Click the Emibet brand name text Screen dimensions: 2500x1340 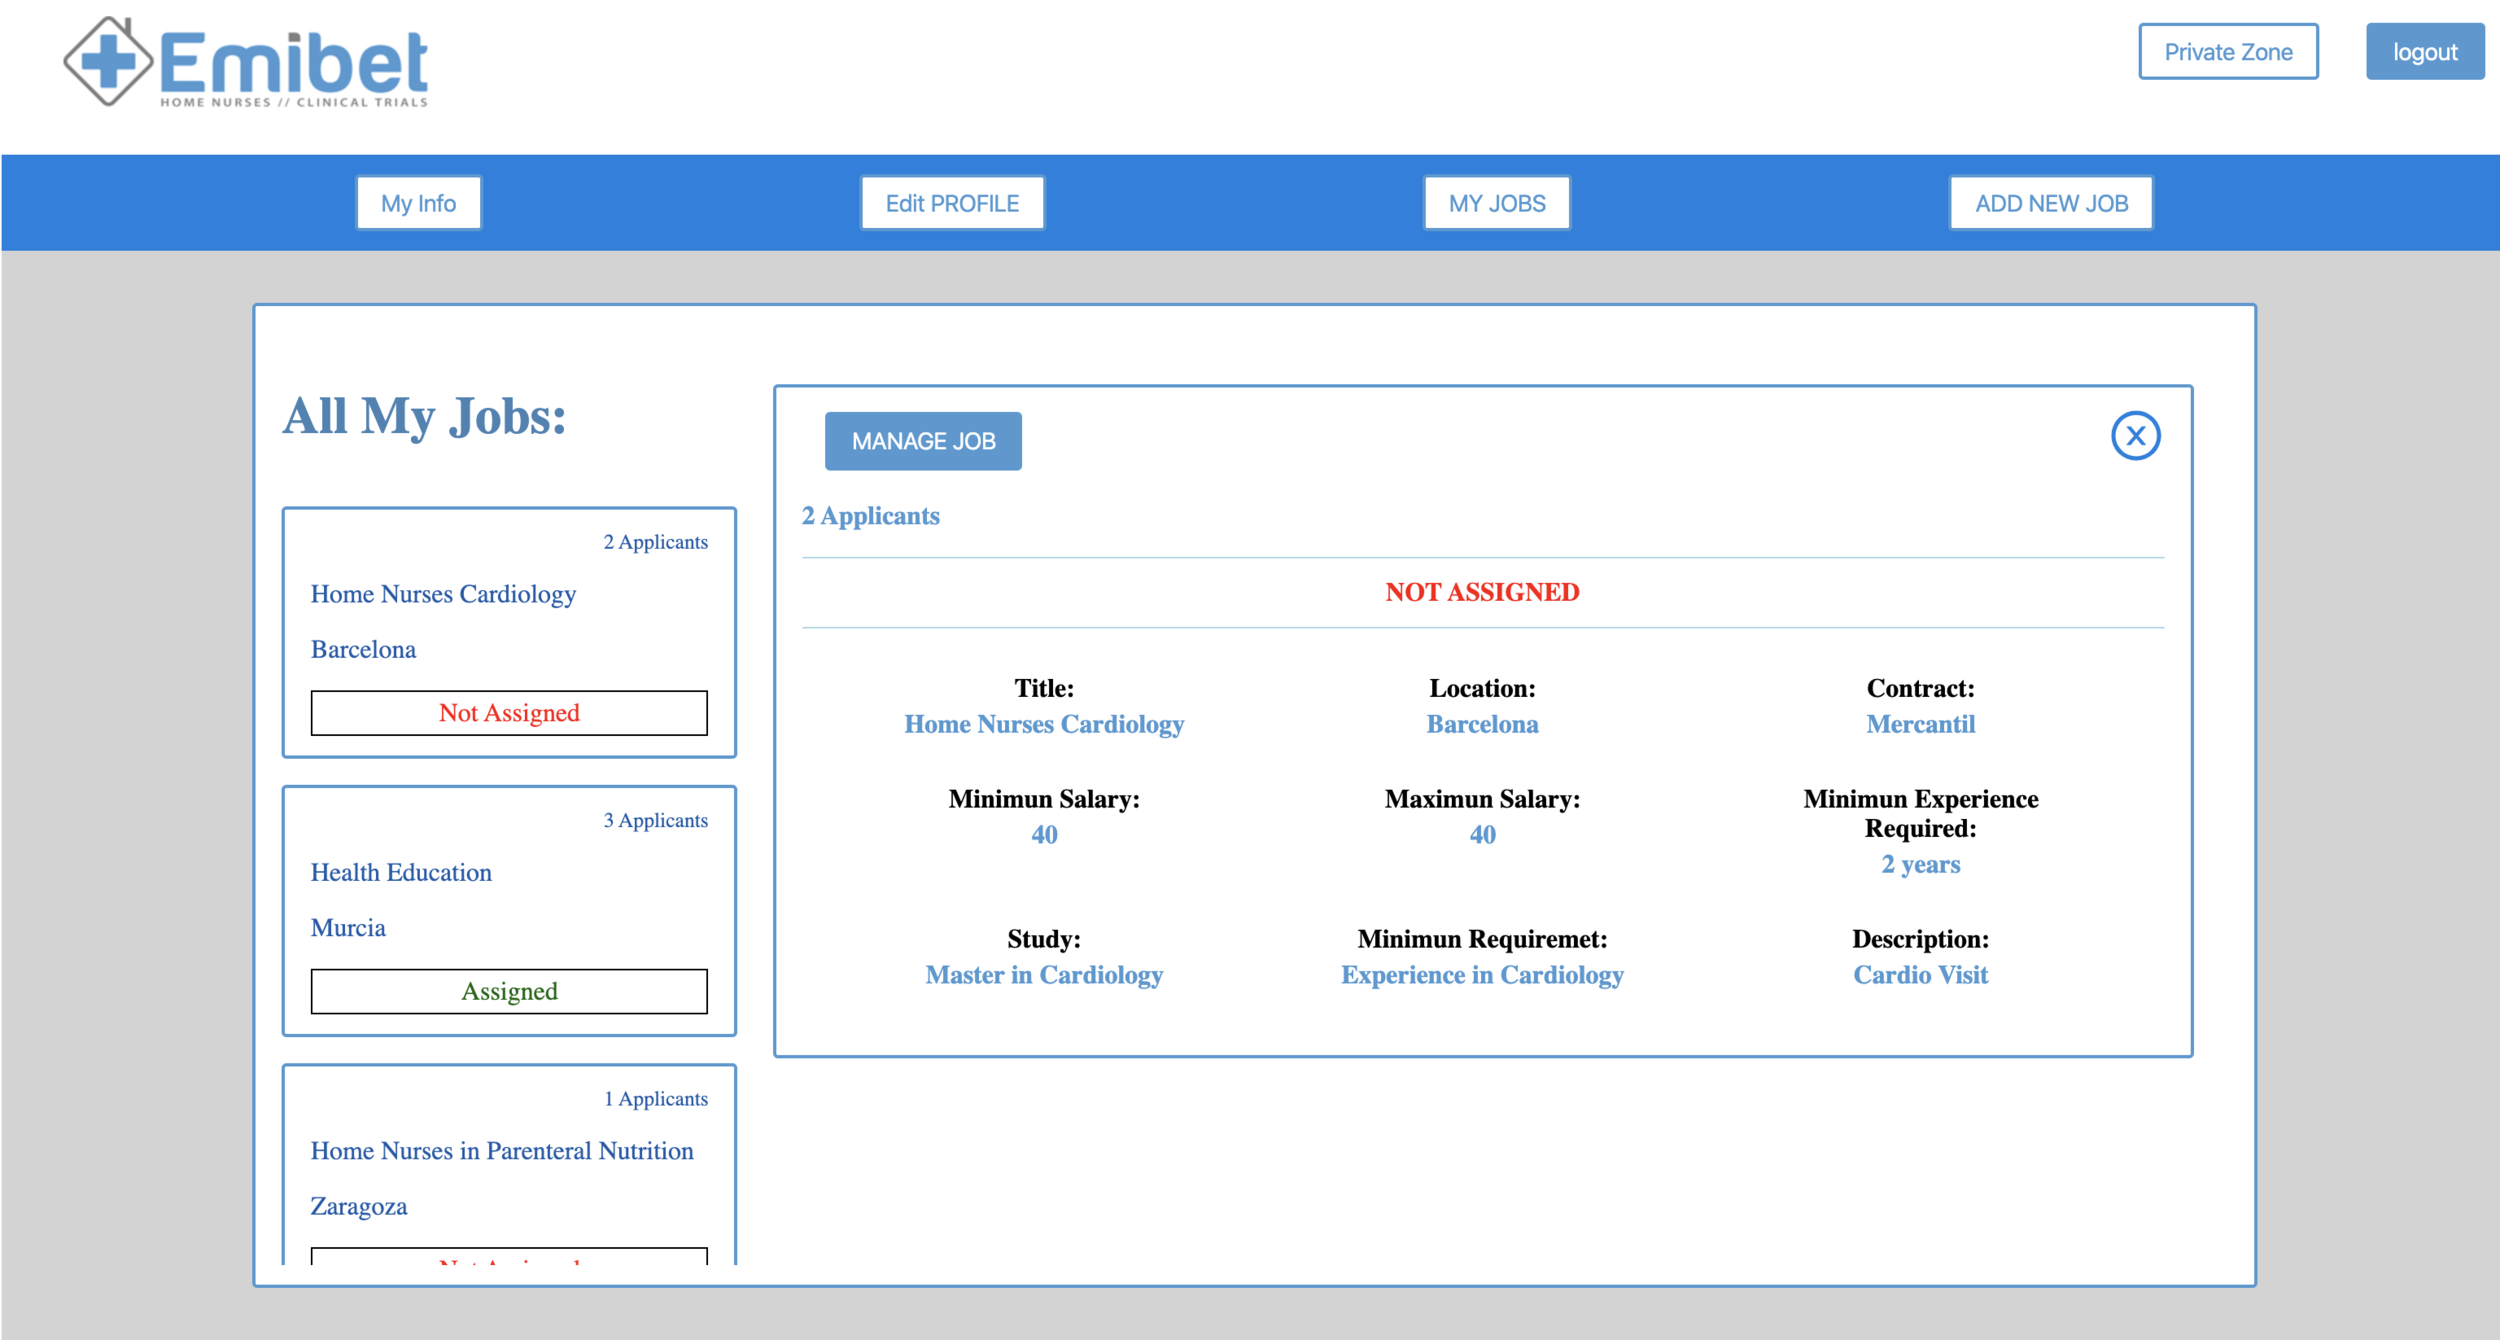294,62
